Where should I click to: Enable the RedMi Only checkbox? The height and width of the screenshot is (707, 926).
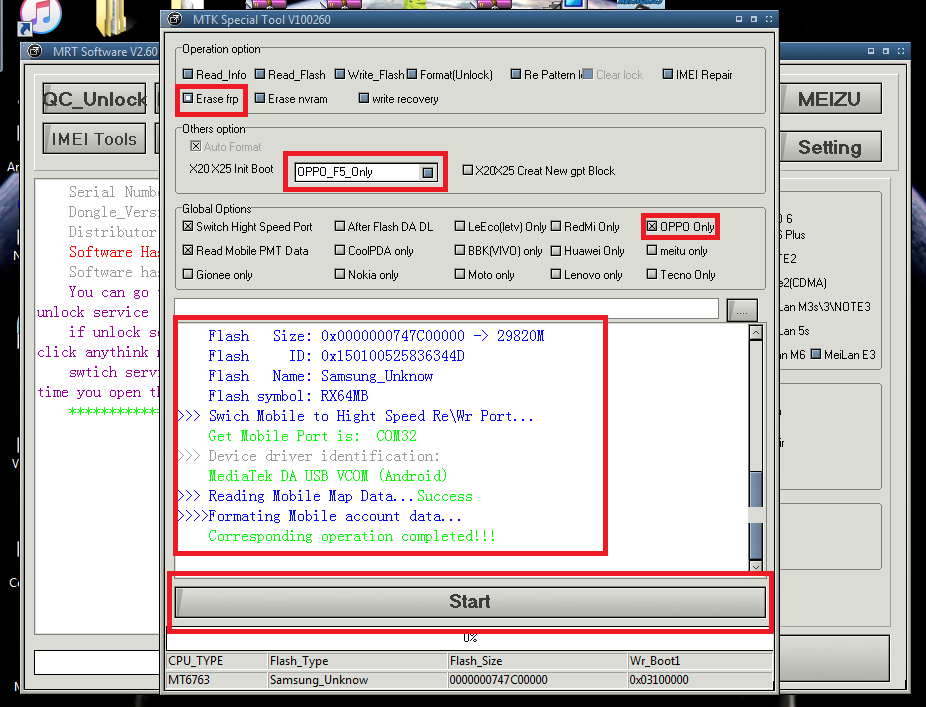(556, 226)
